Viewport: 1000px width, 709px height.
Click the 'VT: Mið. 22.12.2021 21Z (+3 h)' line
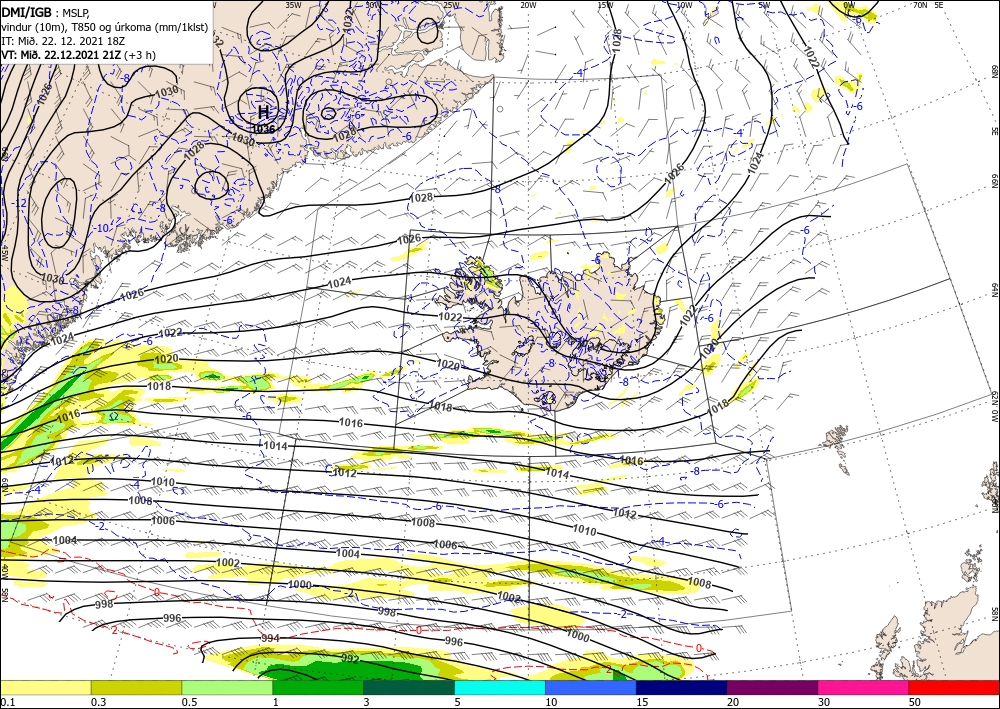(x=78, y=55)
